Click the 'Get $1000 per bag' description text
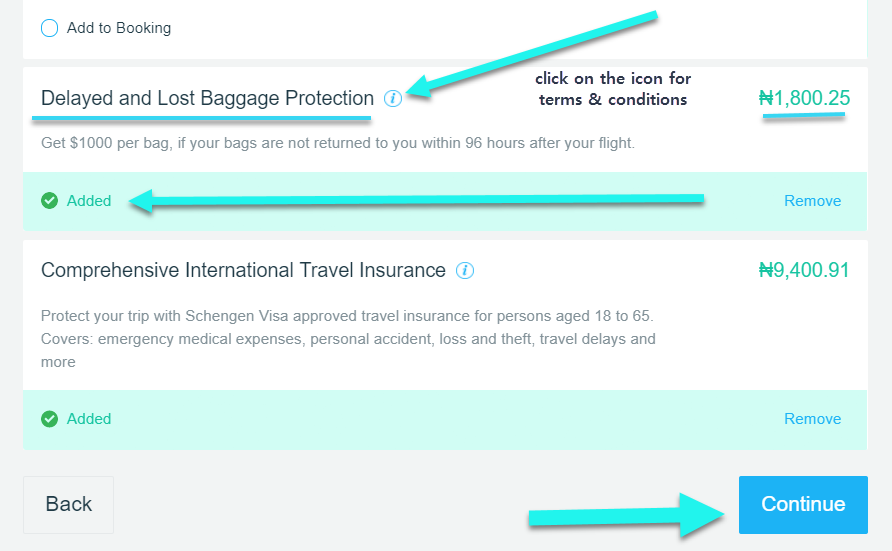Viewport: 892px width, 551px height. (337, 143)
